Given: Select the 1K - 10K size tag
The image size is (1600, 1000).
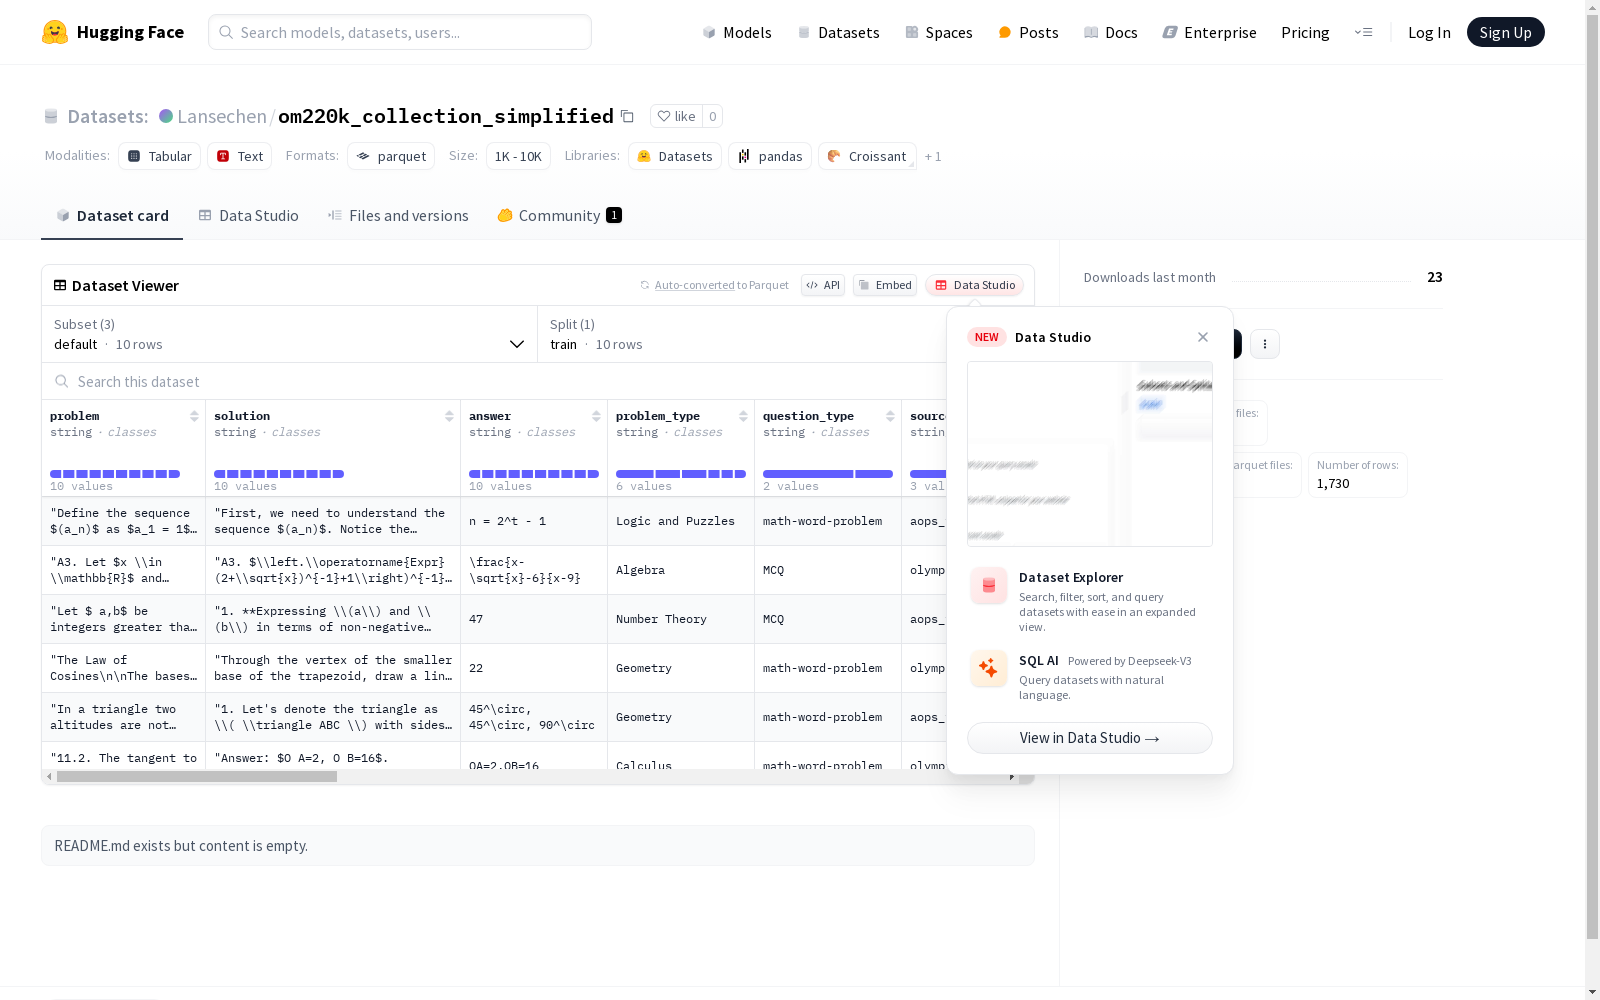Looking at the screenshot, I should tap(518, 156).
